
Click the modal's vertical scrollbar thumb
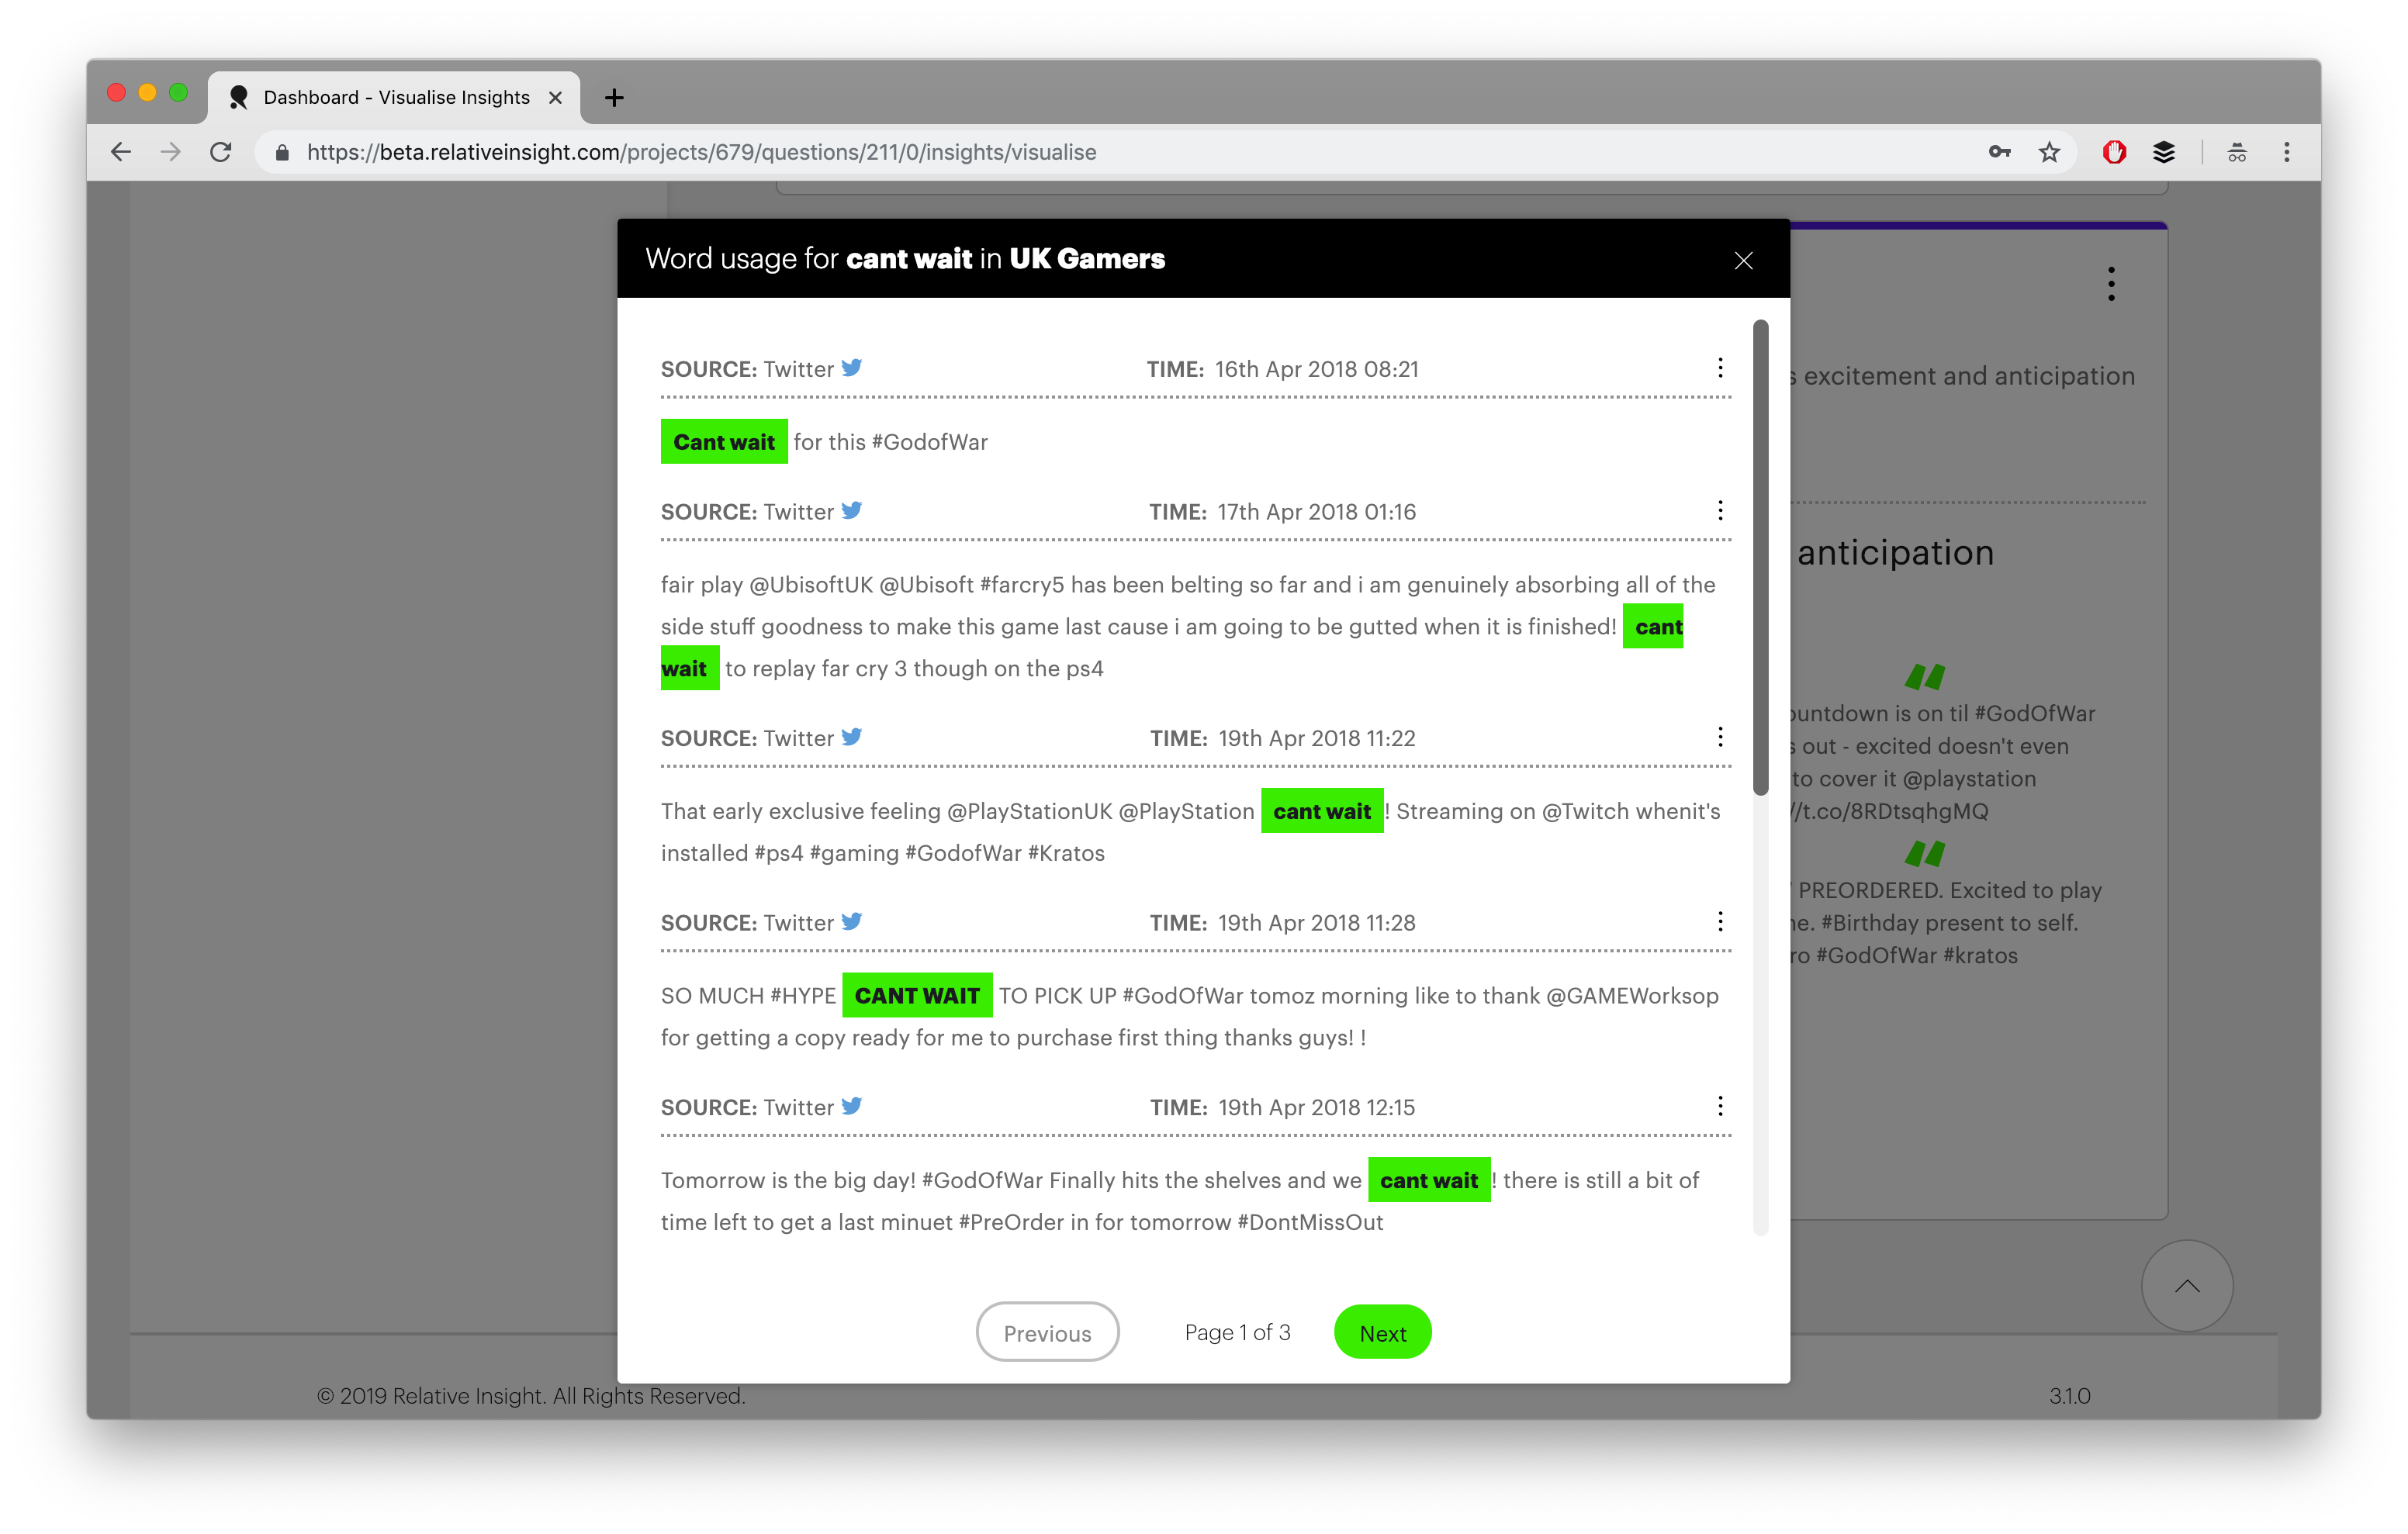[x=1760, y=557]
